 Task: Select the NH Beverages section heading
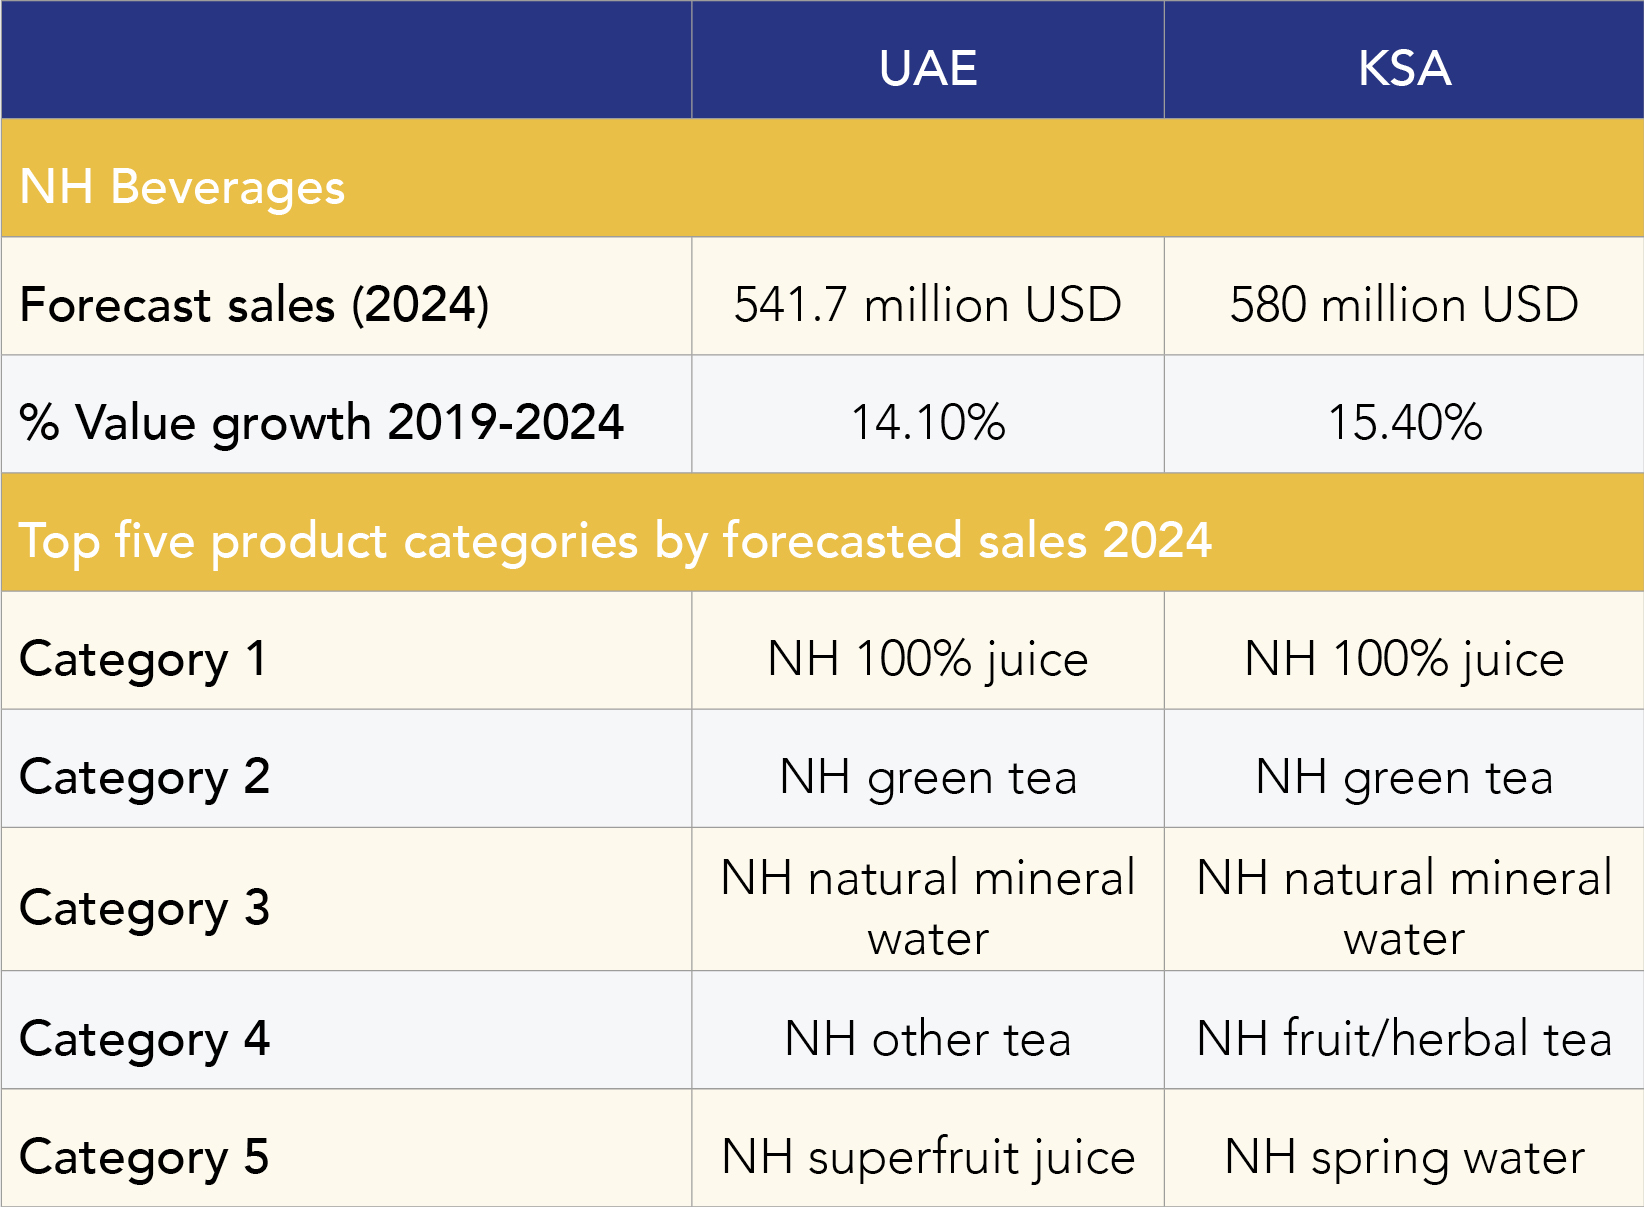pos(182,186)
